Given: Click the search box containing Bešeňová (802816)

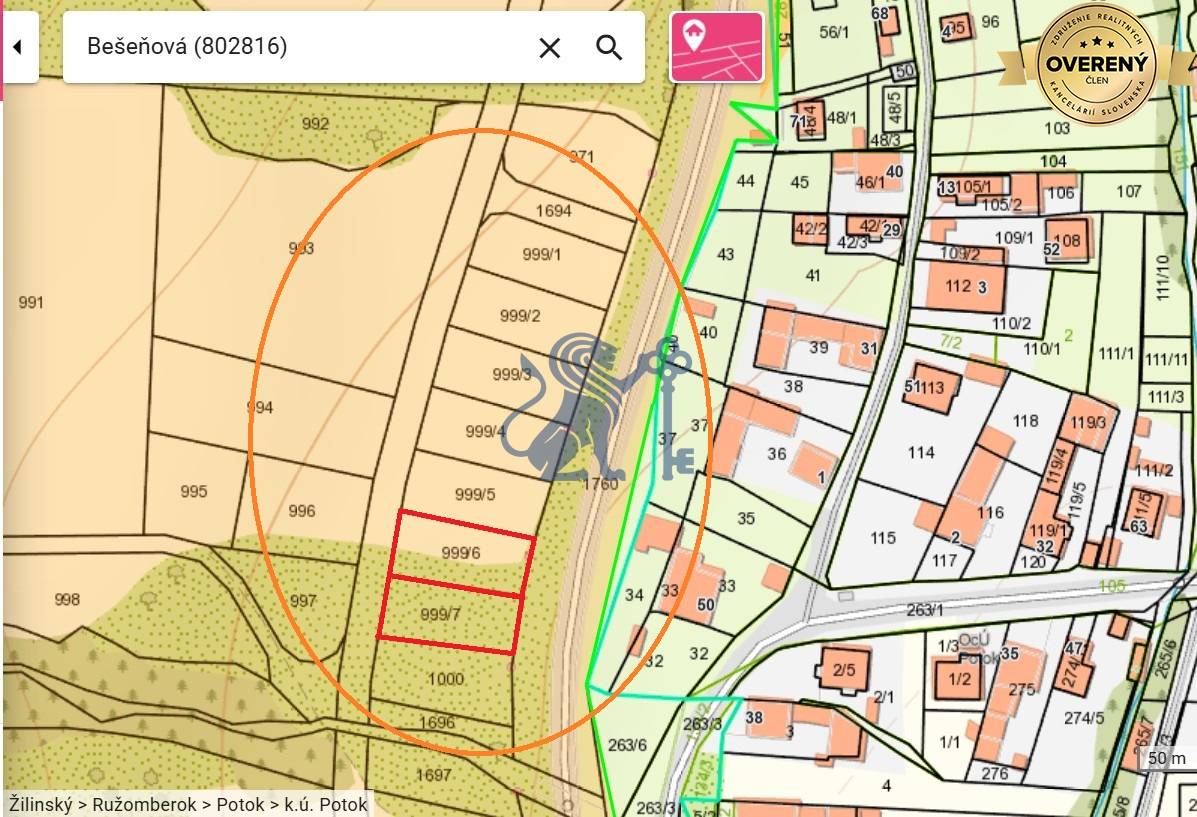Looking at the screenshot, I should [300, 47].
